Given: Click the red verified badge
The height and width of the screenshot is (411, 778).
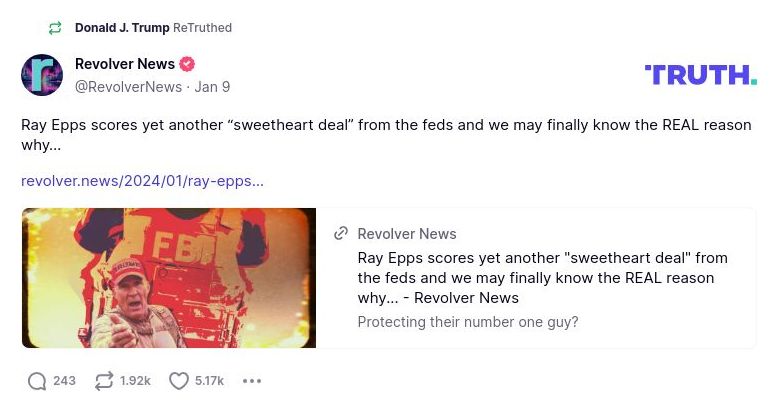Looking at the screenshot, I should click(187, 64).
